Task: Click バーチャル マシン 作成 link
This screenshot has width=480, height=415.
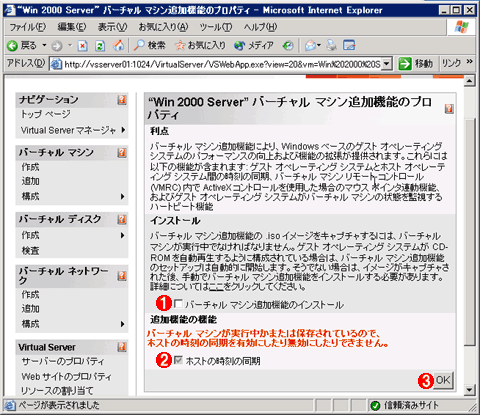Action: [x=30, y=167]
